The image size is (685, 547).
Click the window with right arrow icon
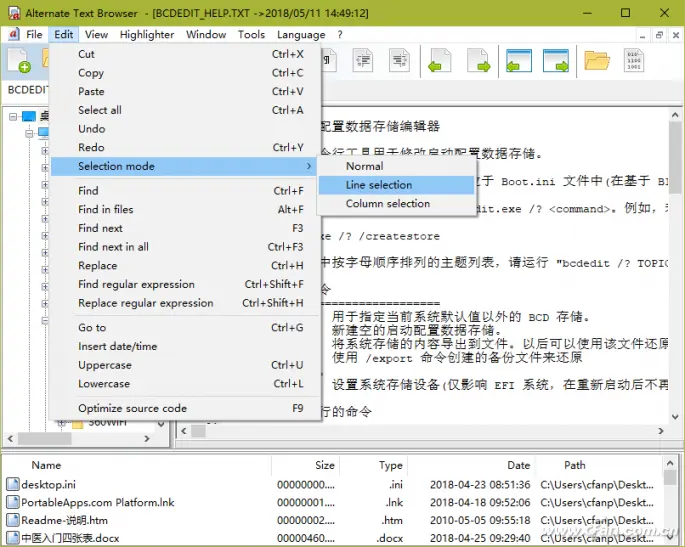(x=556, y=62)
